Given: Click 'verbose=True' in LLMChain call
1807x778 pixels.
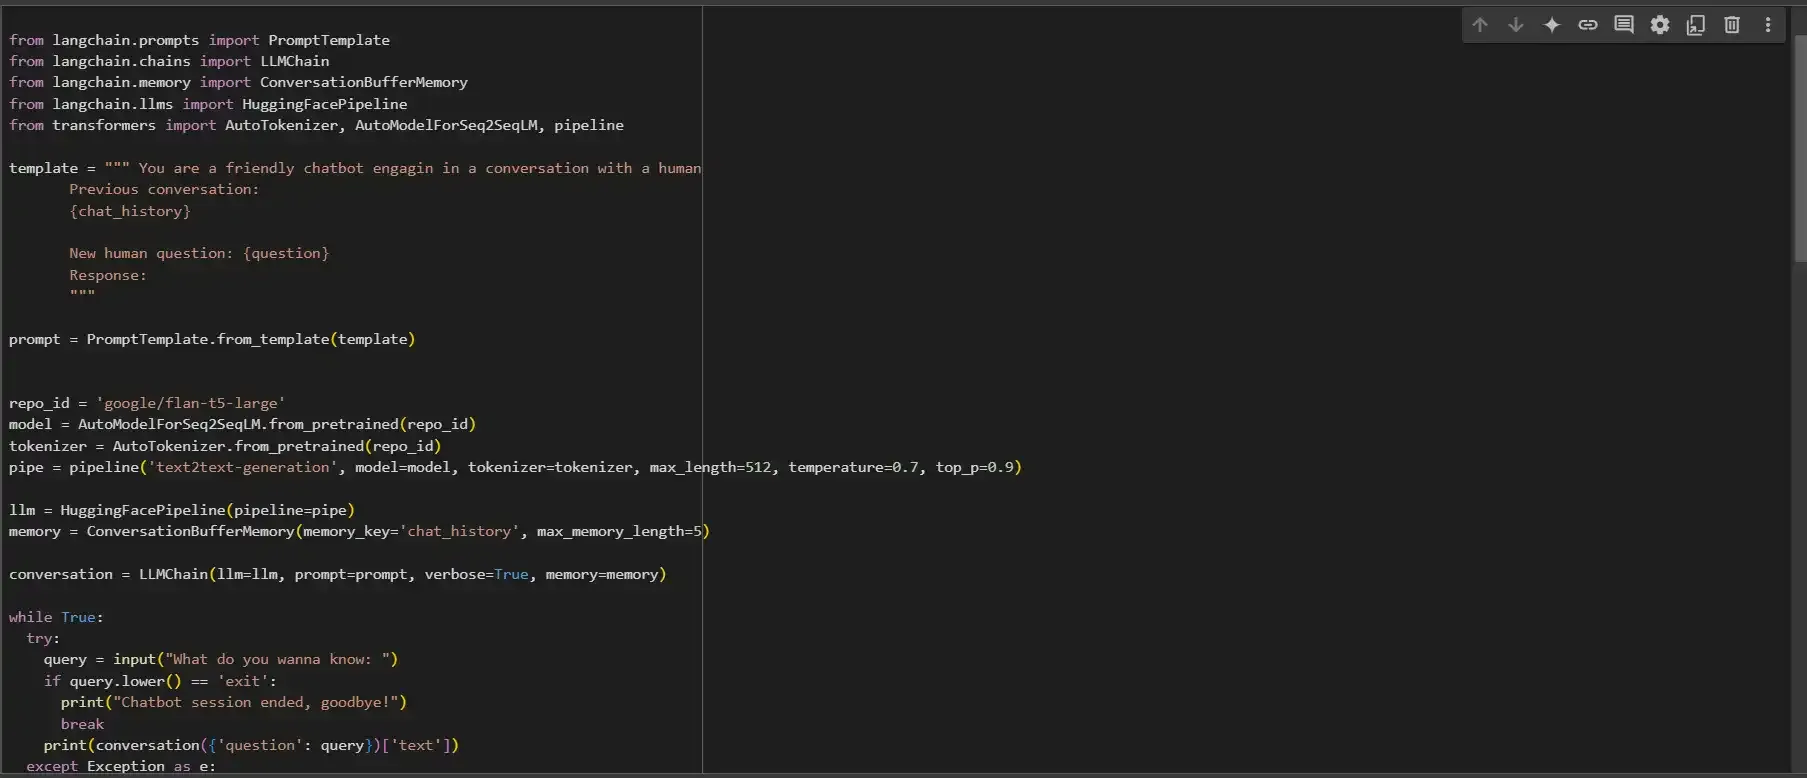Looking at the screenshot, I should point(477,574).
